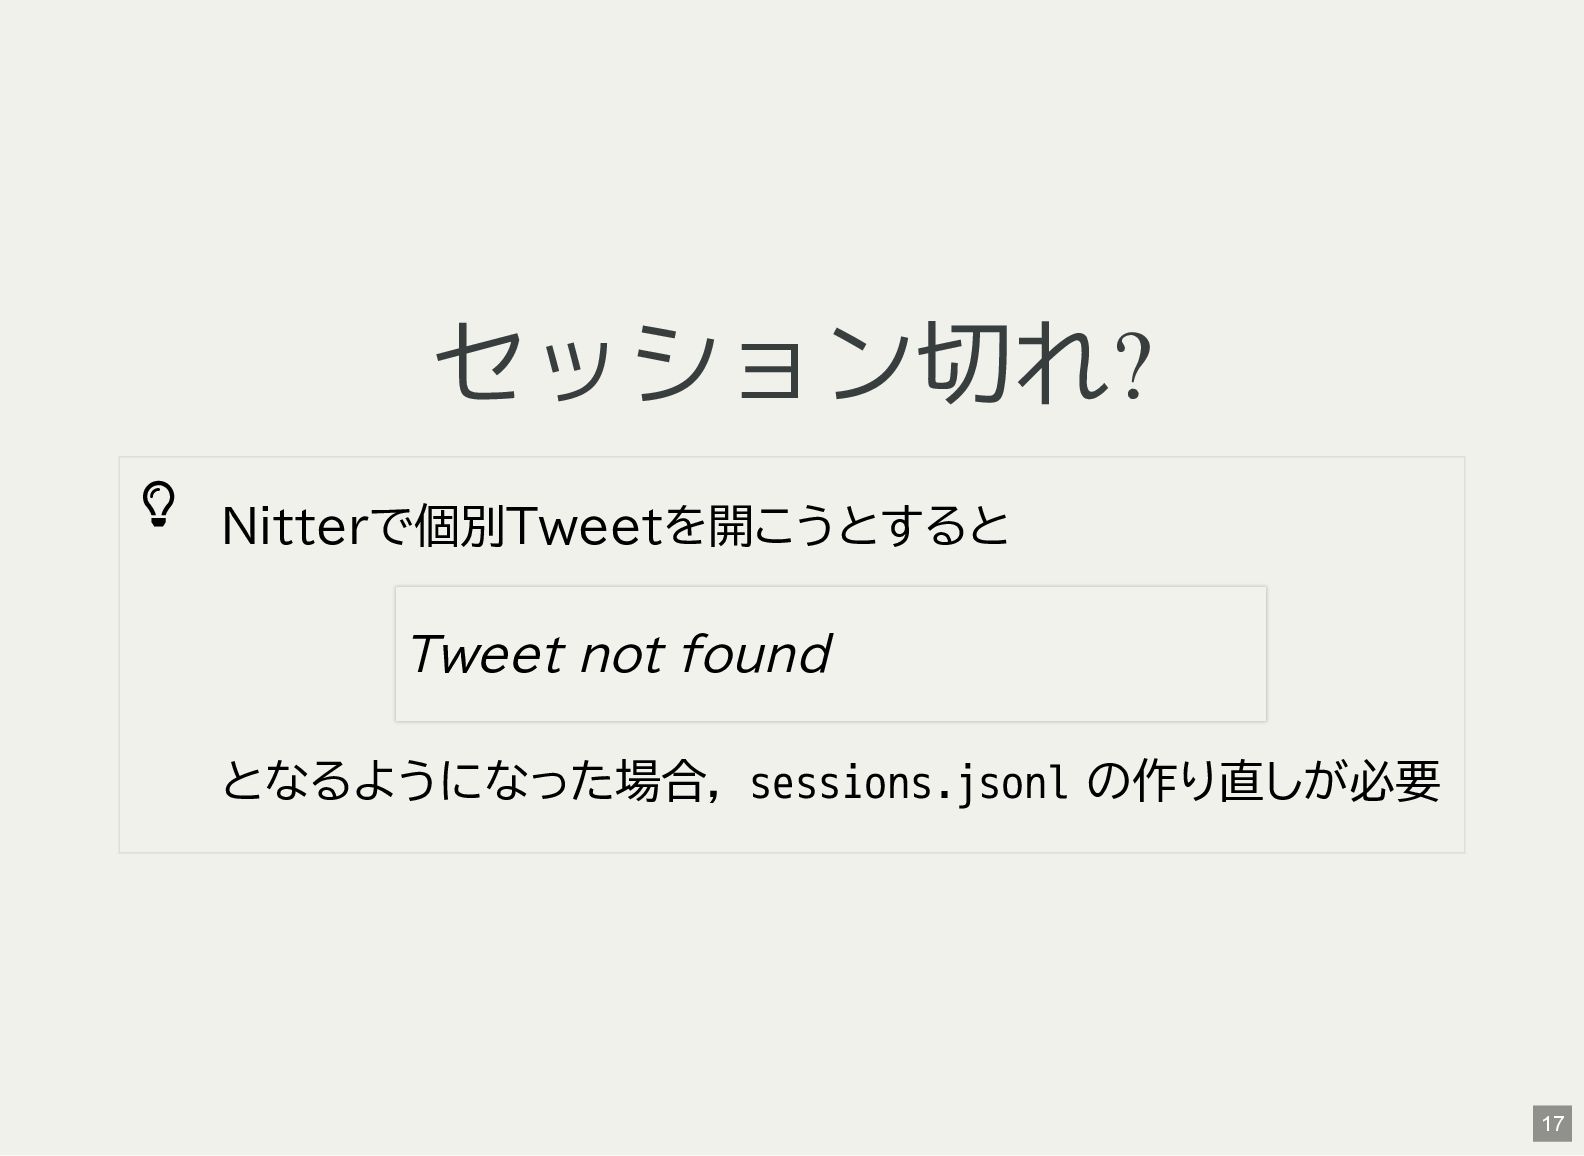Click the text 開こうとすると
The image size is (1584, 1156).
(x=858, y=526)
